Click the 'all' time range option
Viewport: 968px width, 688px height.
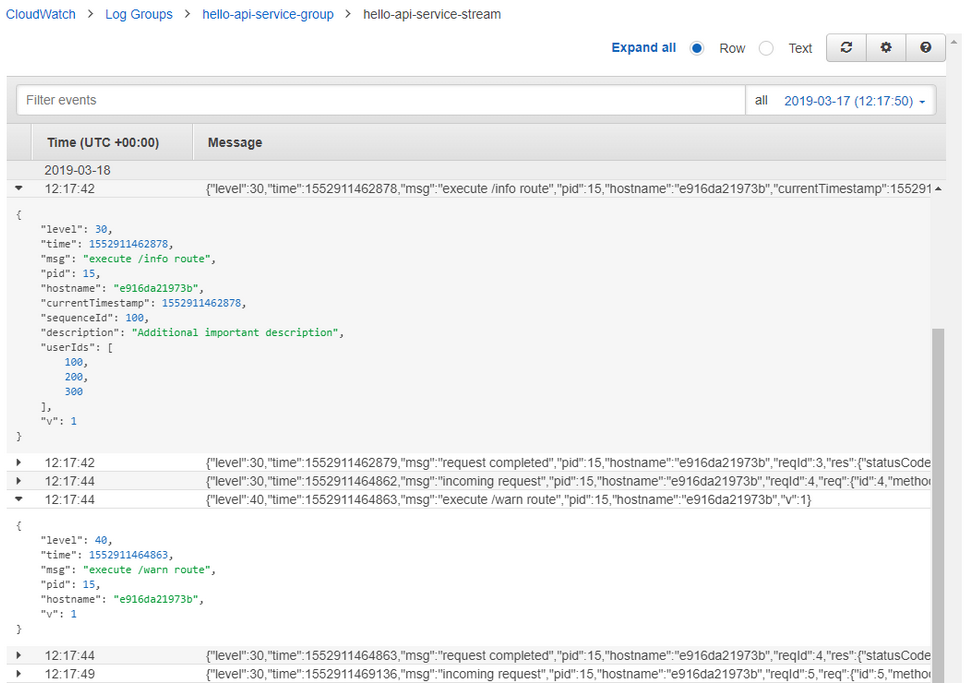click(761, 101)
